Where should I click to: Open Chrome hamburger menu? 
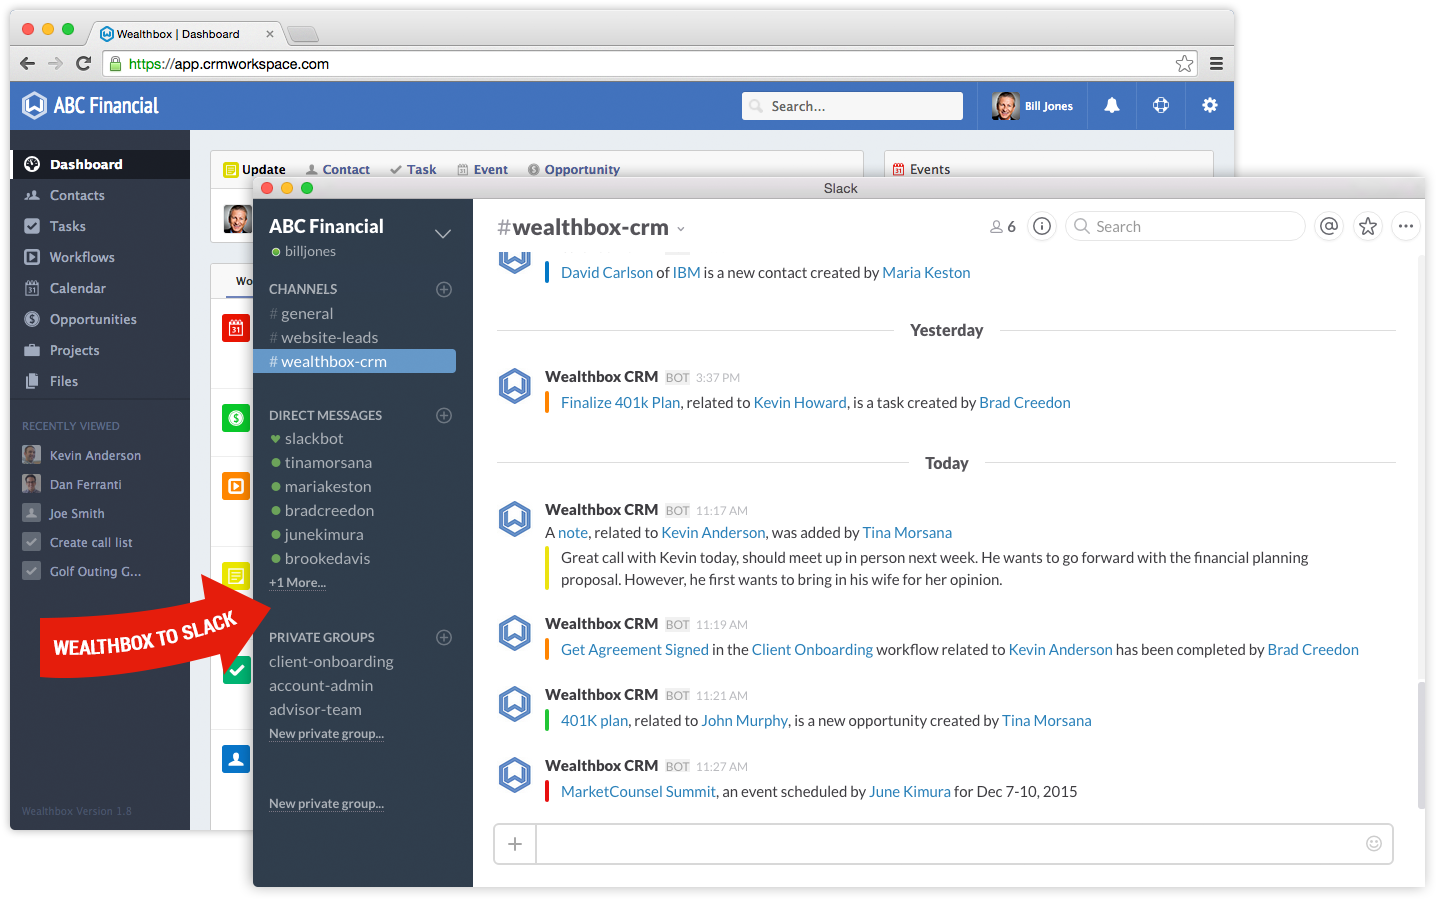tap(1216, 64)
